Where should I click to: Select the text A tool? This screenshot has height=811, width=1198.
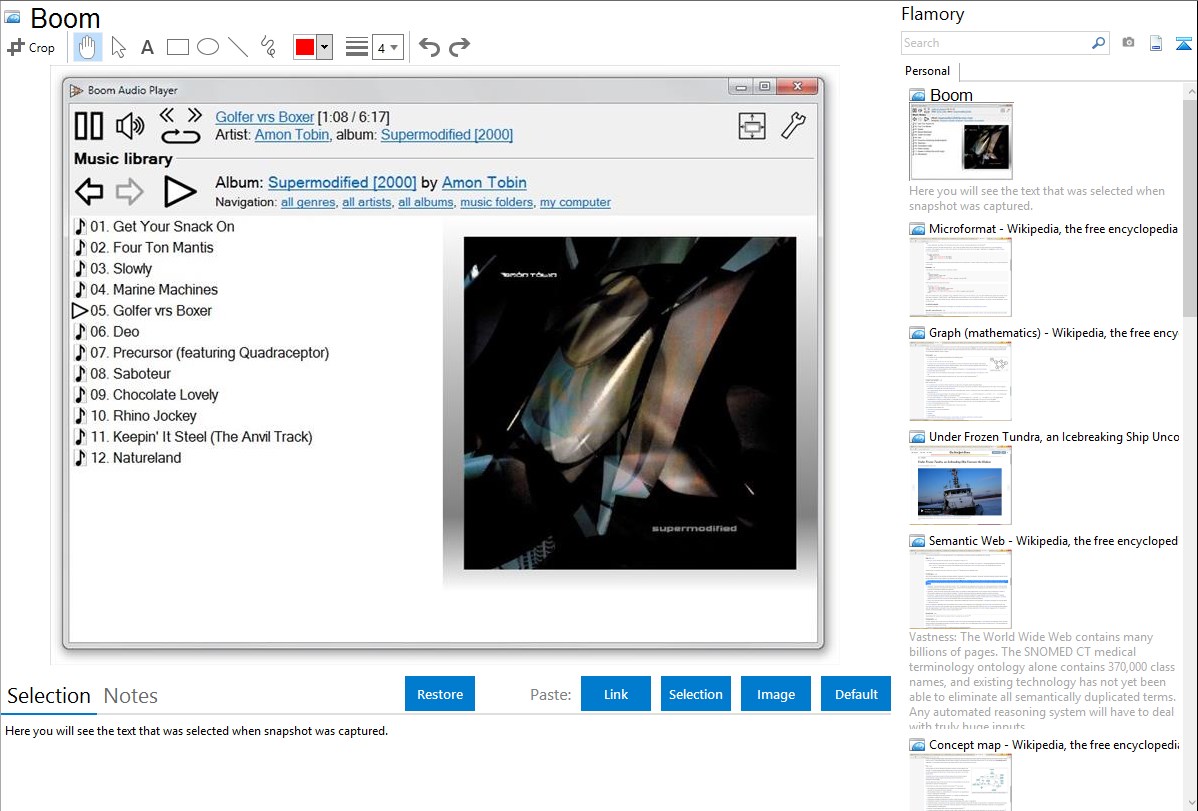click(x=147, y=47)
